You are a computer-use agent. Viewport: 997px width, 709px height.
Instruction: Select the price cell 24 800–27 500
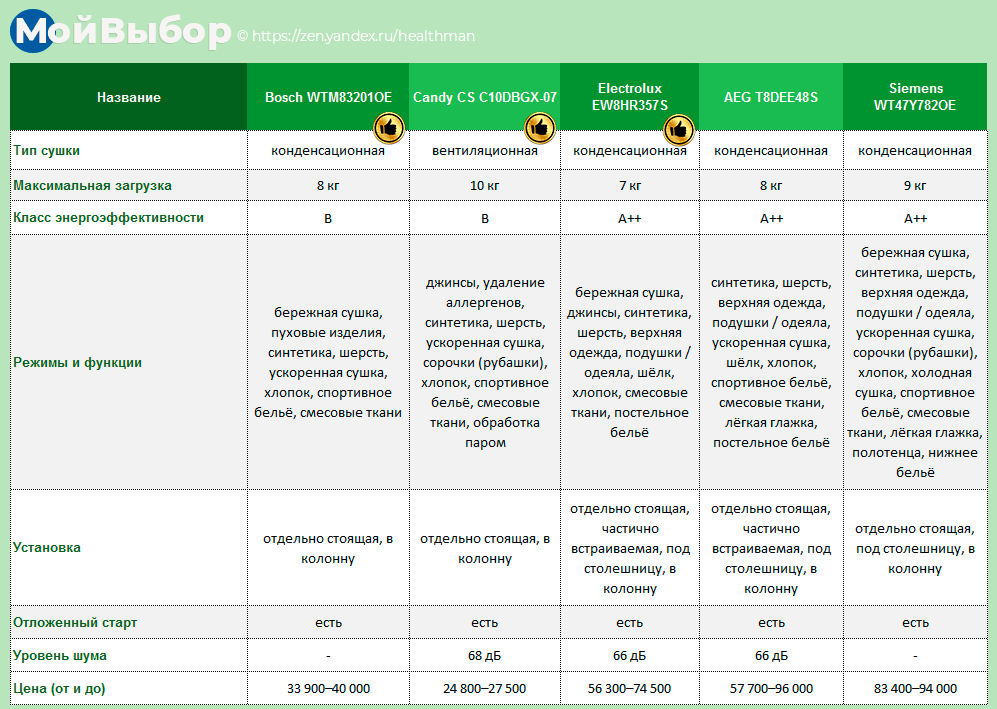point(485,689)
